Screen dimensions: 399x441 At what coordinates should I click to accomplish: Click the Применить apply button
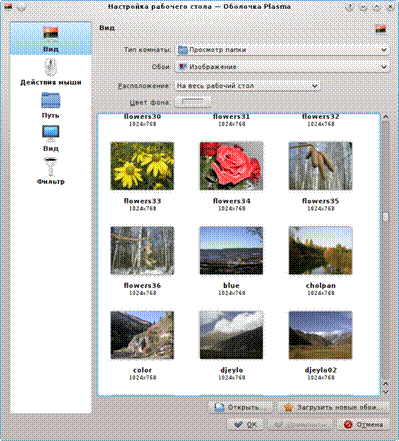tap(300, 425)
